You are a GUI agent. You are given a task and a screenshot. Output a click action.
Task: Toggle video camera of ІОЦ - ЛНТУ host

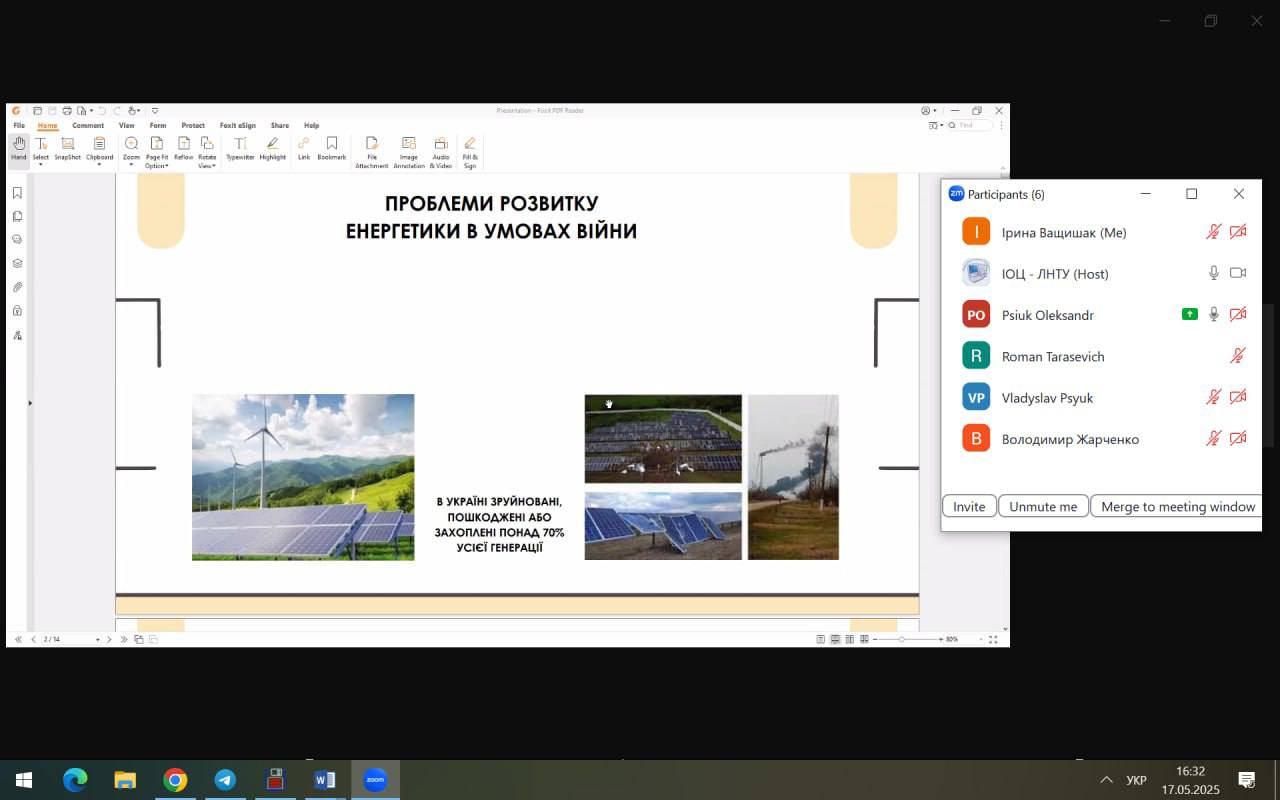tap(1238, 273)
